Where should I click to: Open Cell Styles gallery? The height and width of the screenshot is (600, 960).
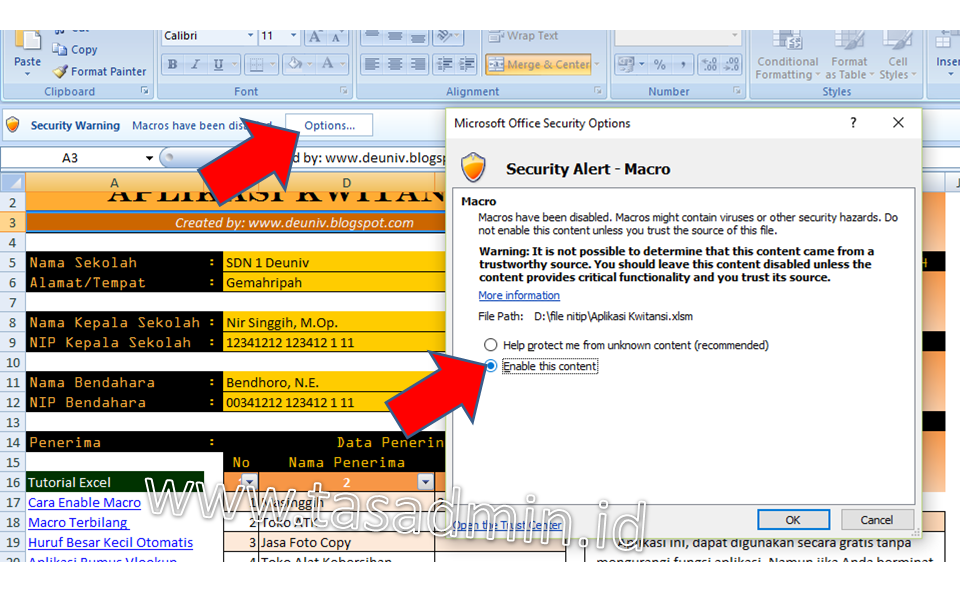pyautogui.click(x=898, y=56)
